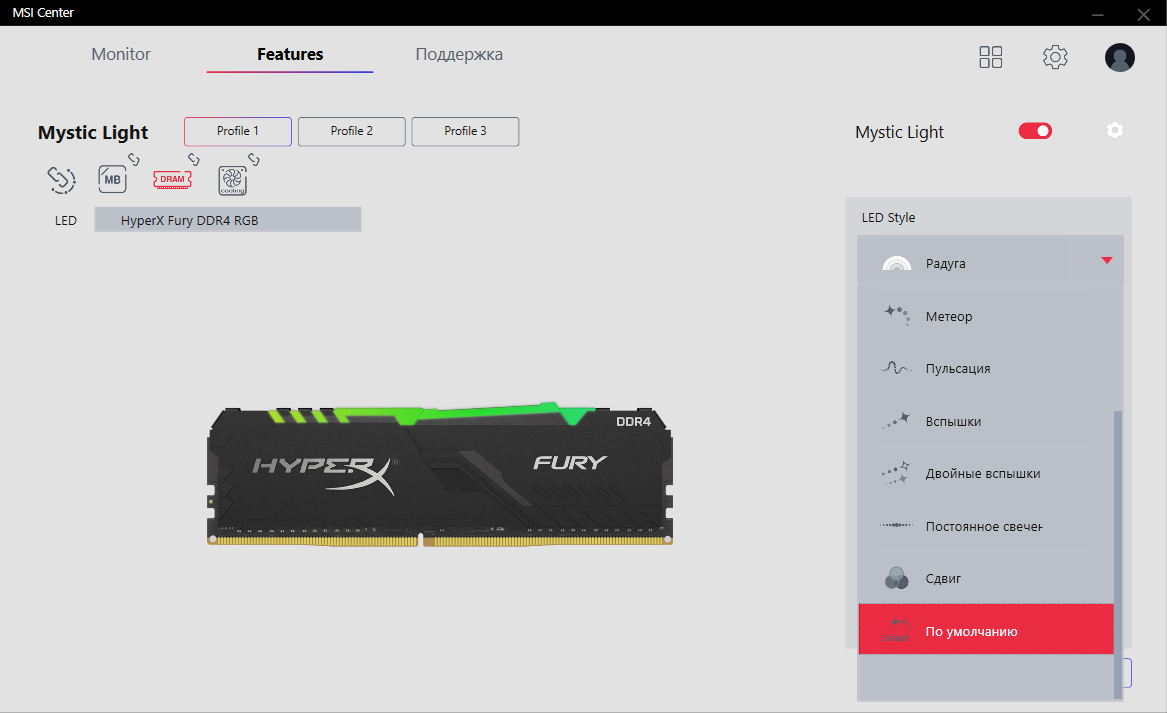Toggle the link icon above MB
This screenshot has height=713, width=1167.
[133, 159]
